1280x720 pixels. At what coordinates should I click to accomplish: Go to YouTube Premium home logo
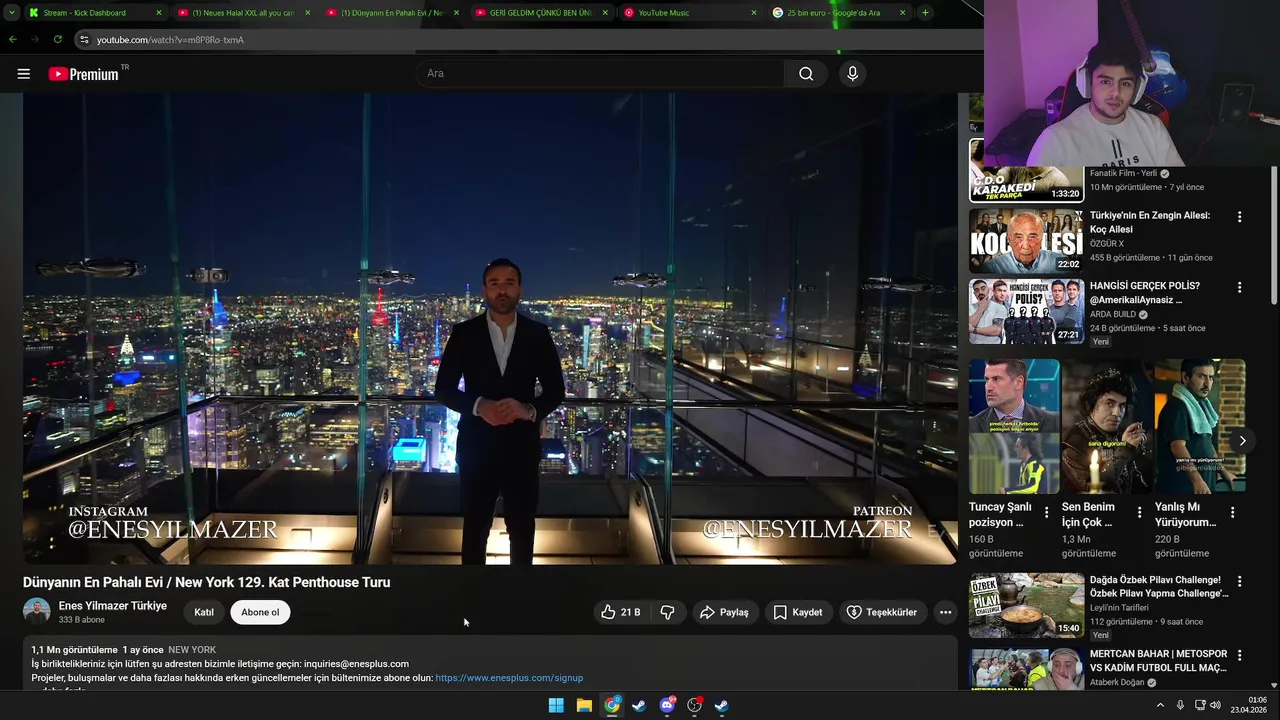84,74
